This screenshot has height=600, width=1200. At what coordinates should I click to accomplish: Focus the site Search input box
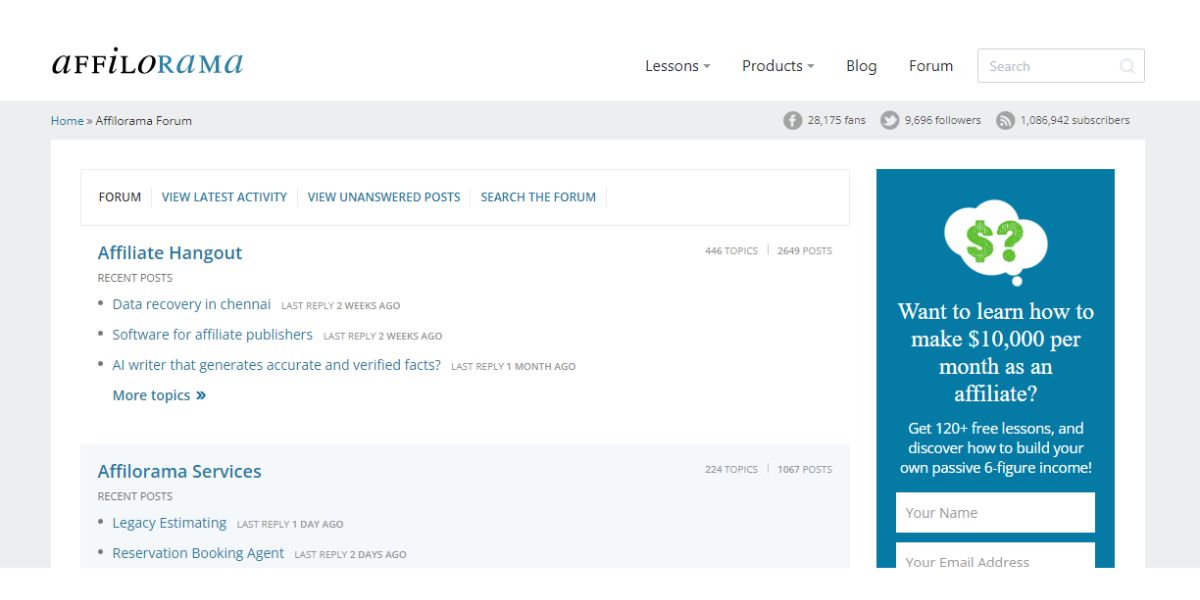click(x=1050, y=66)
